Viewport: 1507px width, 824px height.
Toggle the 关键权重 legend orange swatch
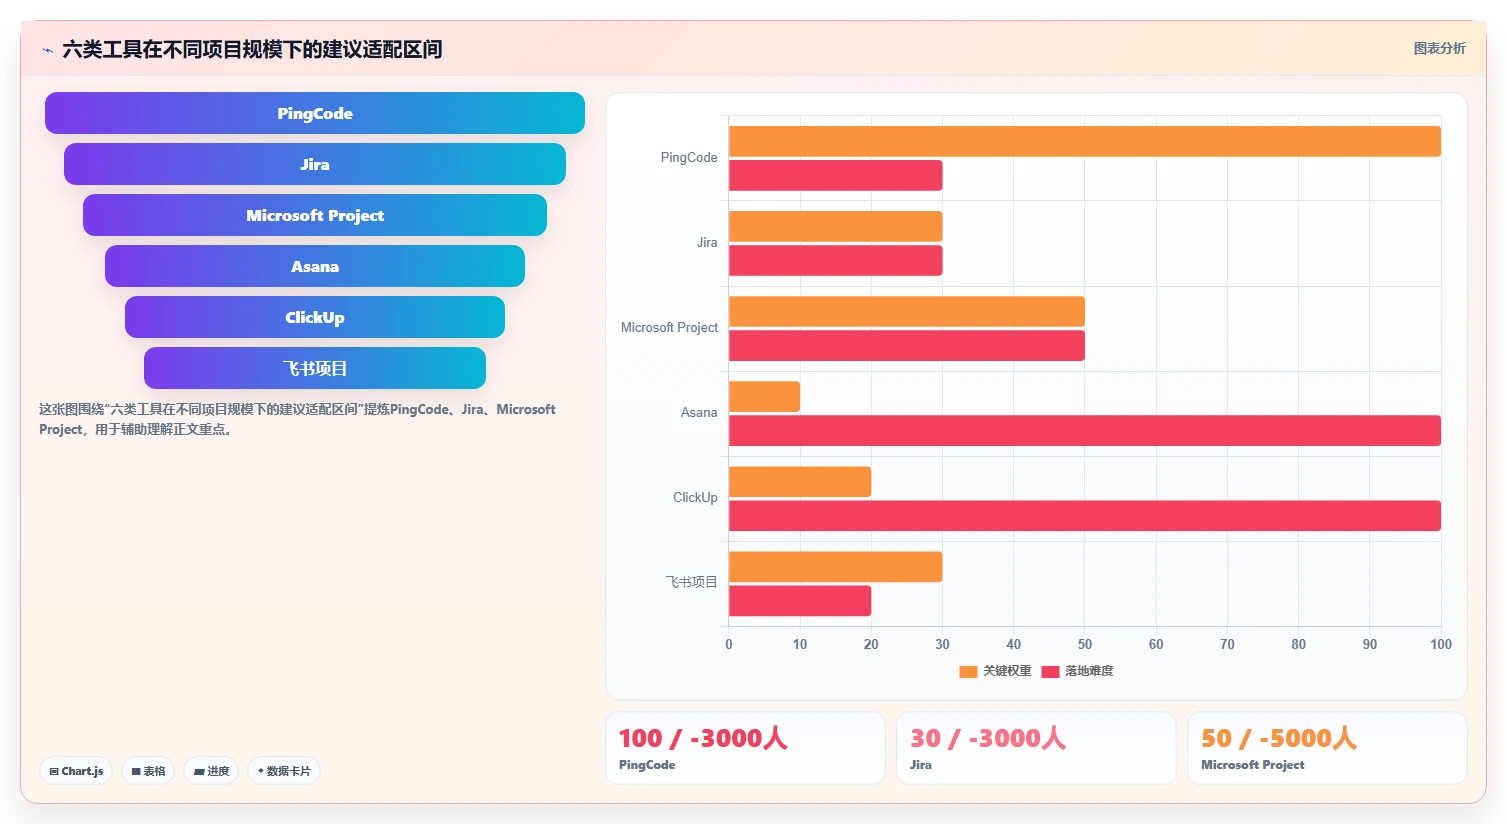pyautogui.click(x=968, y=671)
